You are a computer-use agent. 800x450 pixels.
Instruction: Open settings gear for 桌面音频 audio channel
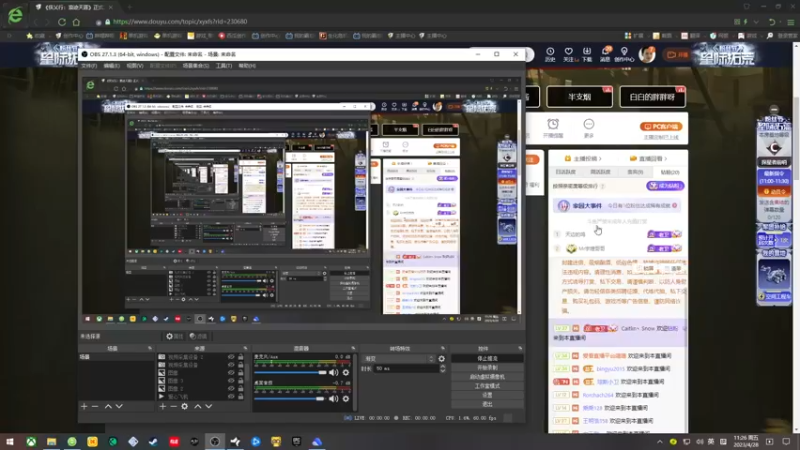point(346,398)
